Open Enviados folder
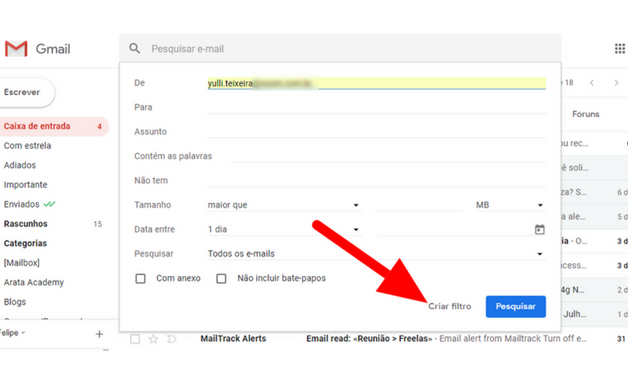The image size is (628, 380). click(22, 204)
